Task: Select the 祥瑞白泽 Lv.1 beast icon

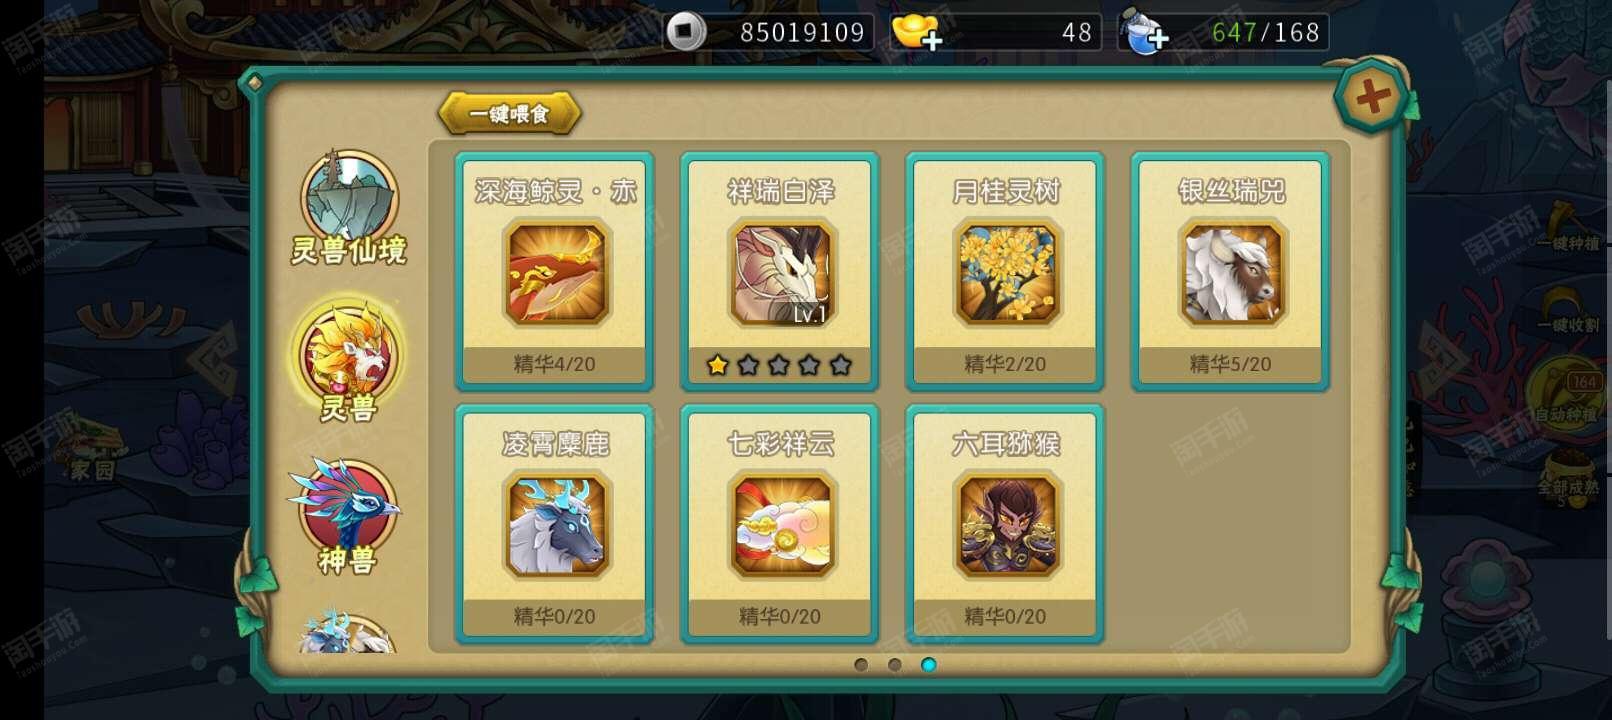Action: [781, 274]
